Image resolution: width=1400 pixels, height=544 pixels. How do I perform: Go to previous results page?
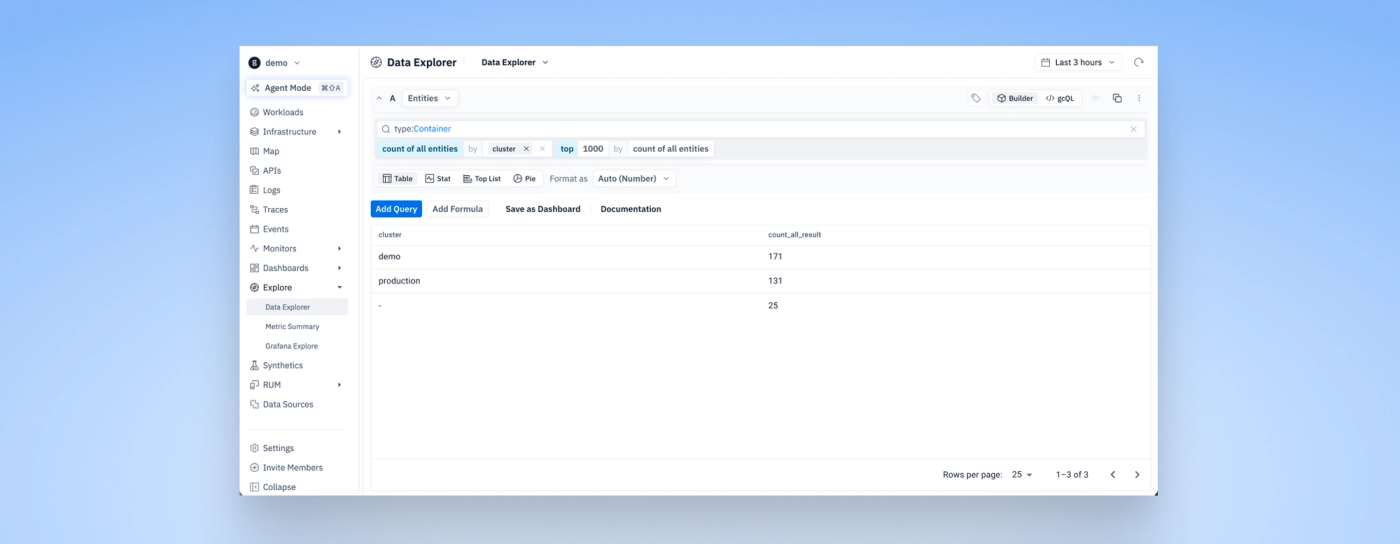coord(1113,475)
